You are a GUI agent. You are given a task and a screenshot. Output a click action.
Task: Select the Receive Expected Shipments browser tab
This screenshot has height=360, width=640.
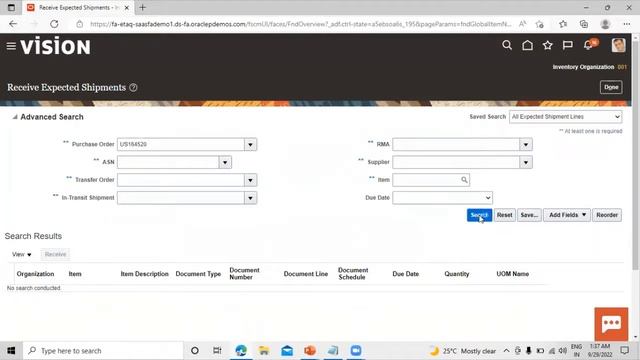[78, 7]
